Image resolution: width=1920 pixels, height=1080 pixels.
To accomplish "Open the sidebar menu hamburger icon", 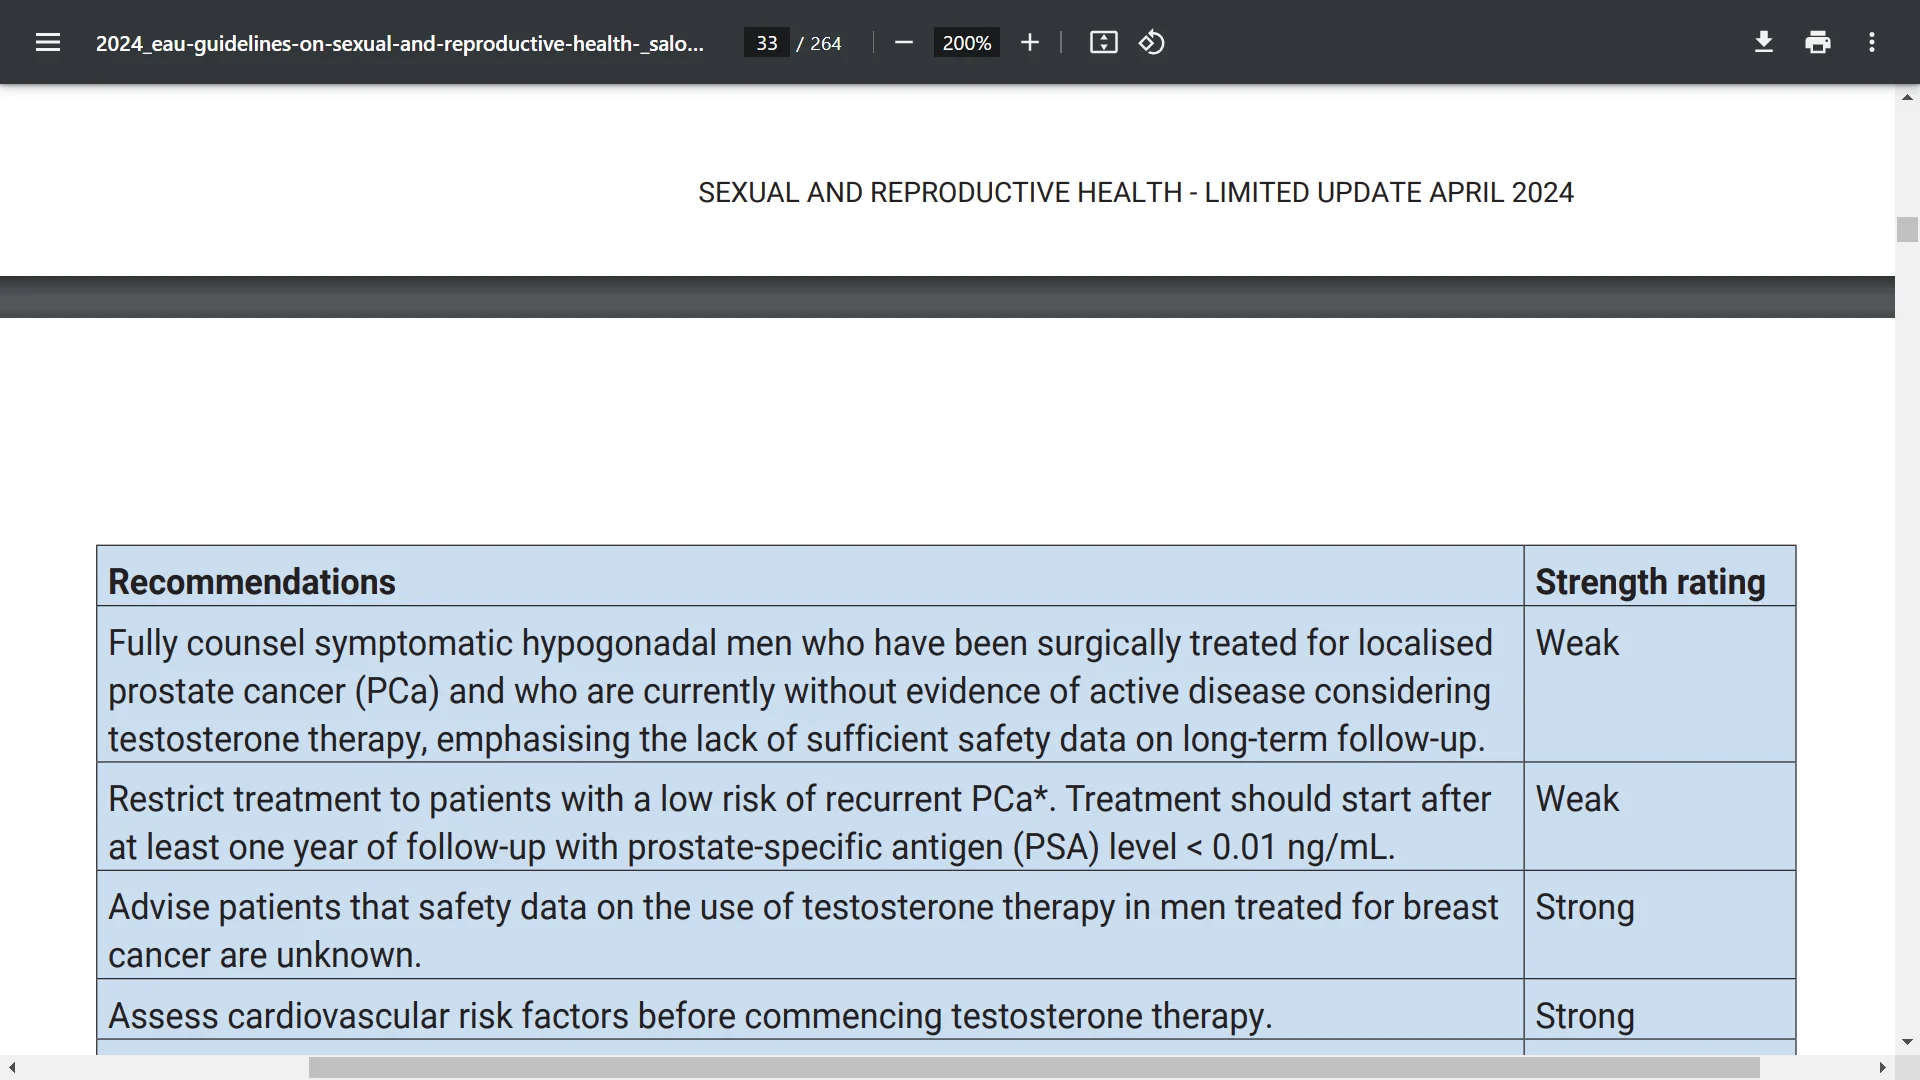I will [x=48, y=42].
